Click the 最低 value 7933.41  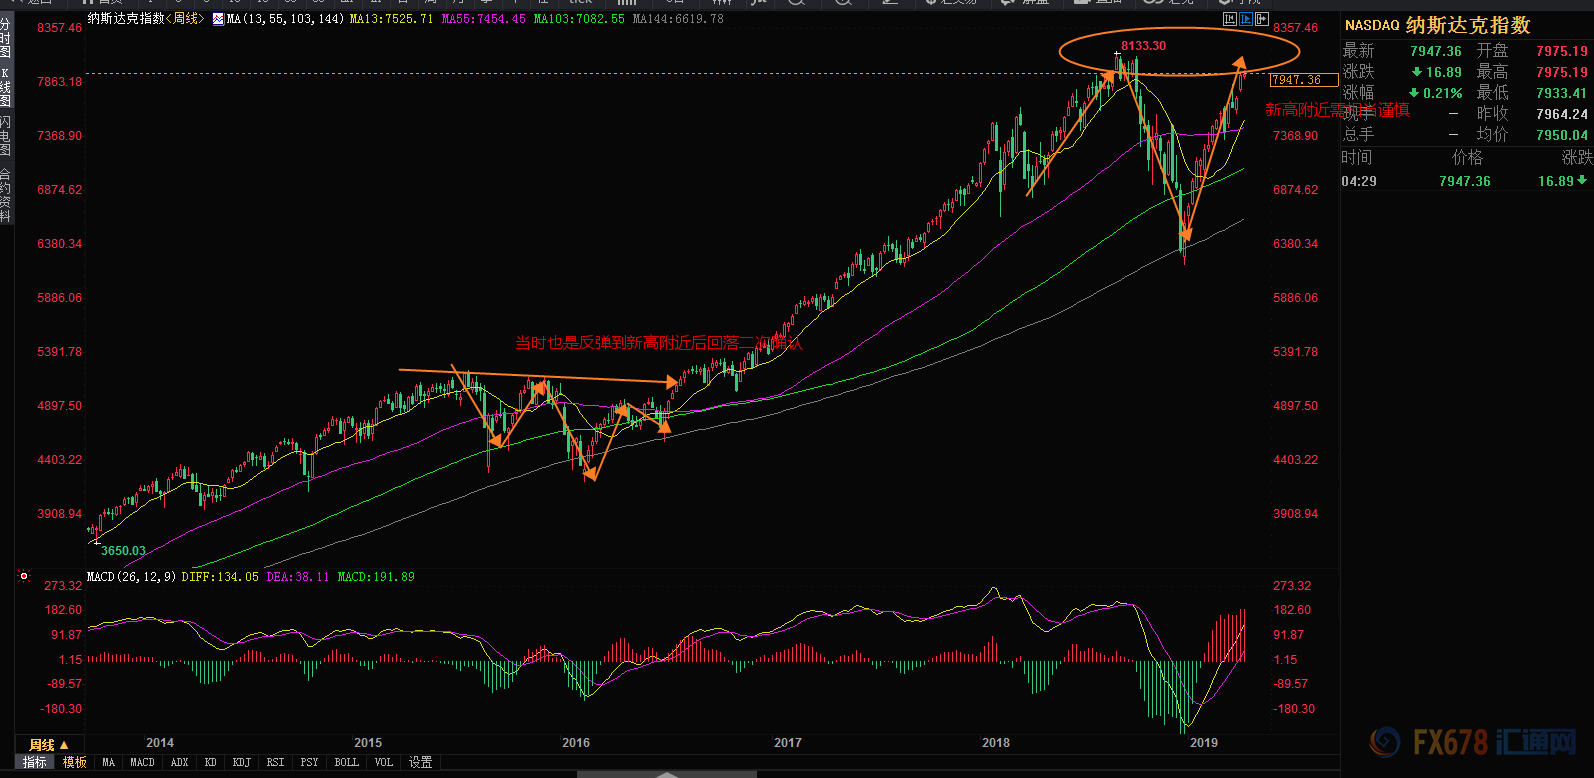coord(1562,93)
